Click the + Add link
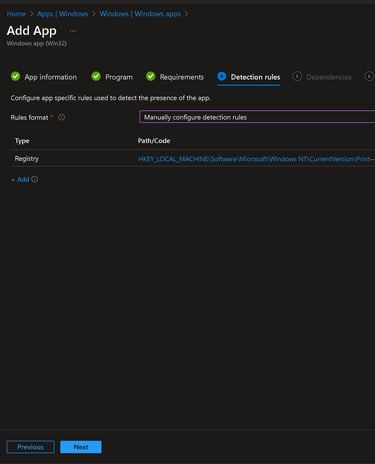Screen dimensions: 375x464 [20, 179]
